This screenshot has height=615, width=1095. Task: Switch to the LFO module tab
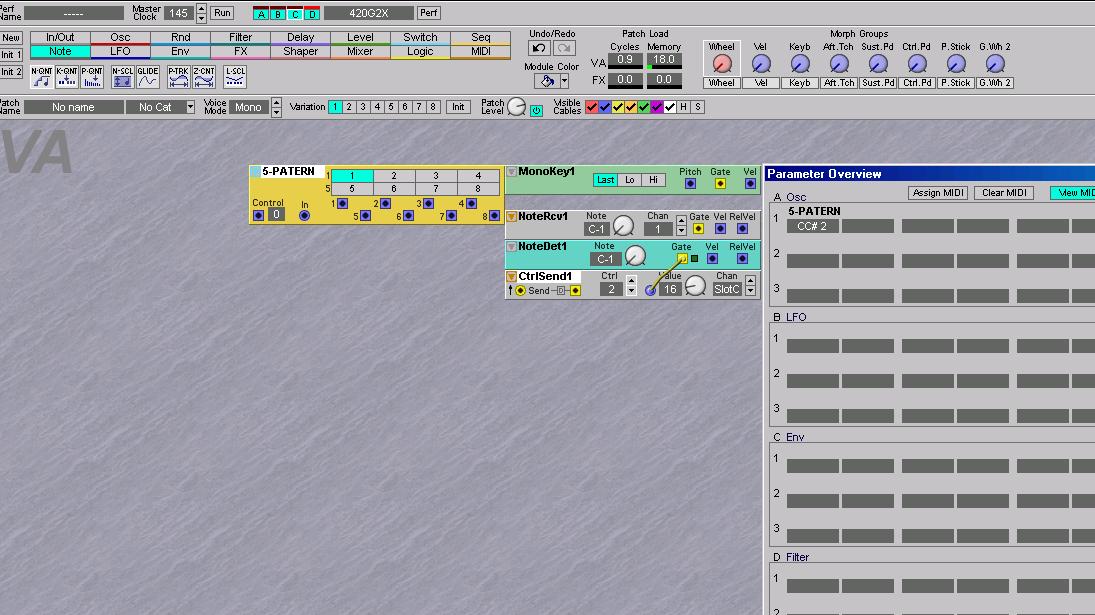(120, 51)
